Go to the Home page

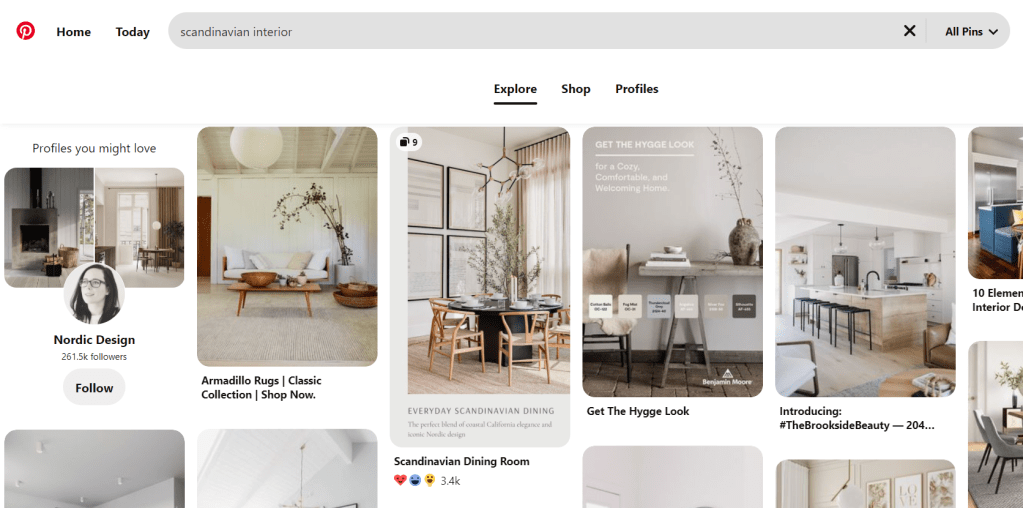(74, 32)
